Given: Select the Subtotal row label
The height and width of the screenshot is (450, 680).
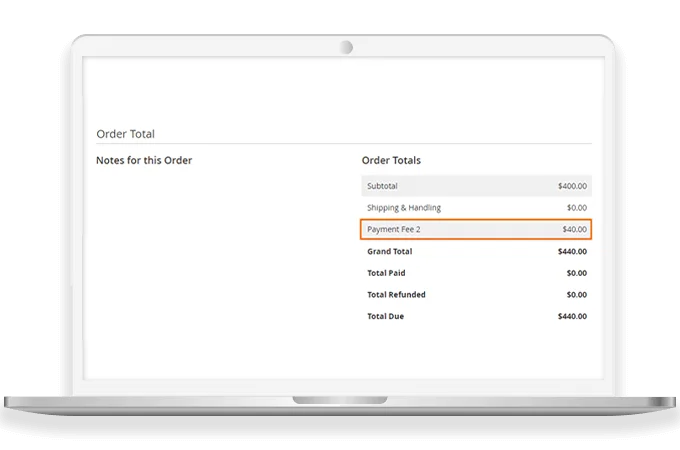Looking at the screenshot, I should (x=382, y=186).
